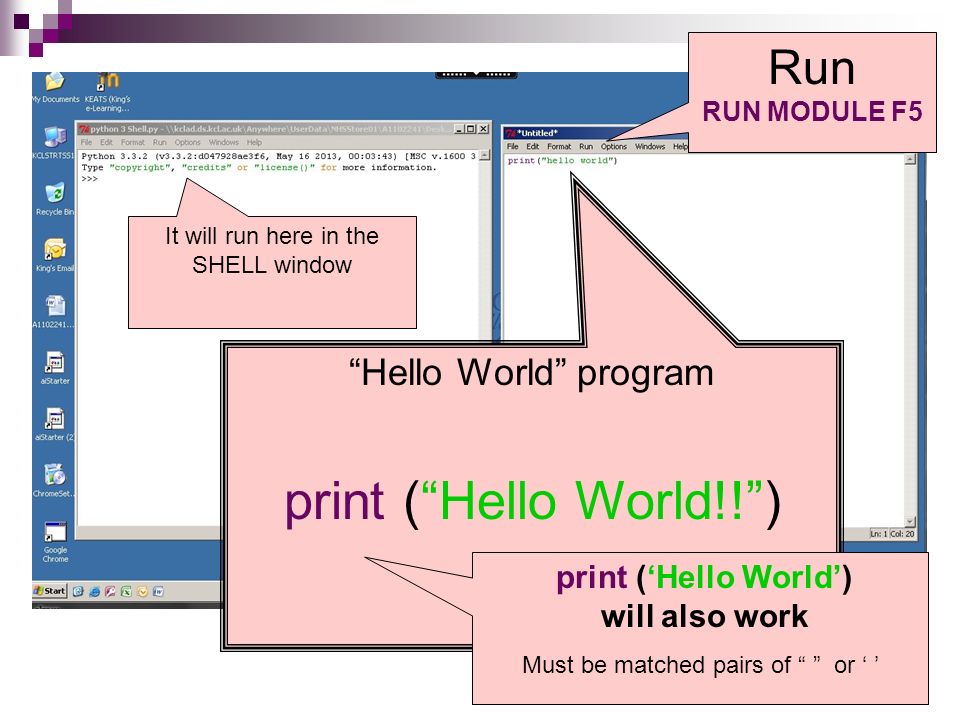The image size is (960, 720).
Task: Click scroll-up arrow in Python Shell window
Action: click(484, 156)
